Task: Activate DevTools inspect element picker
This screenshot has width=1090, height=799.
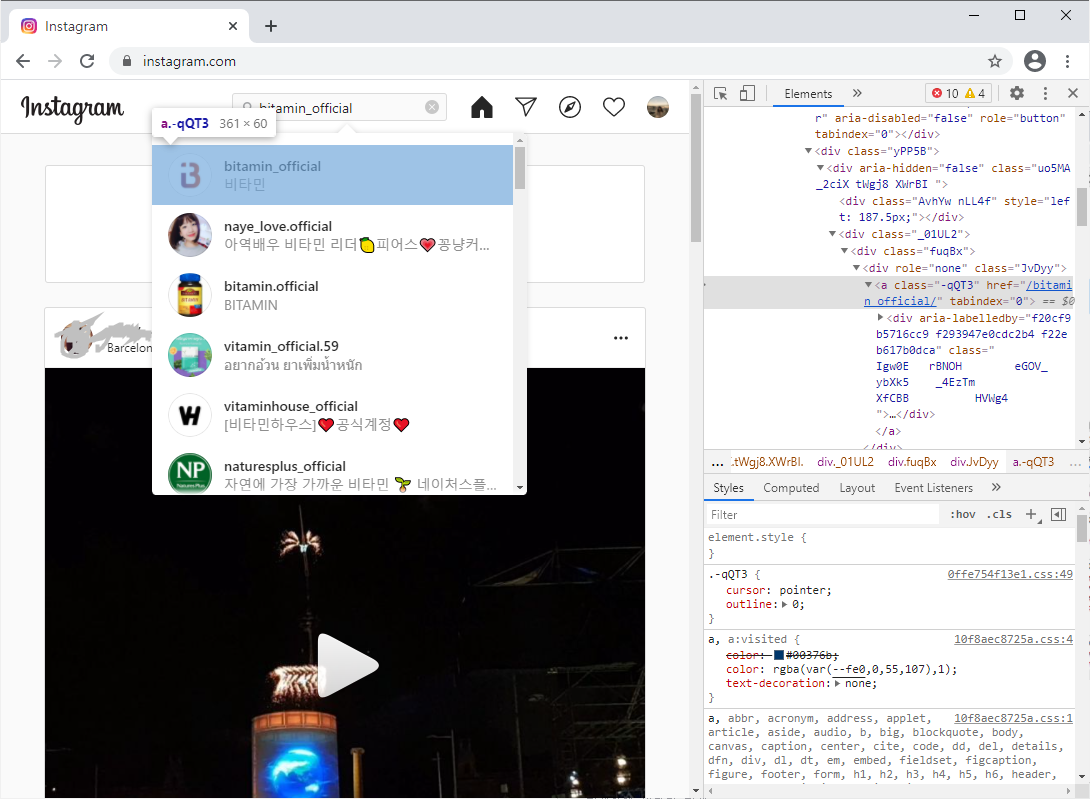Action: pyautogui.click(x=720, y=93)
